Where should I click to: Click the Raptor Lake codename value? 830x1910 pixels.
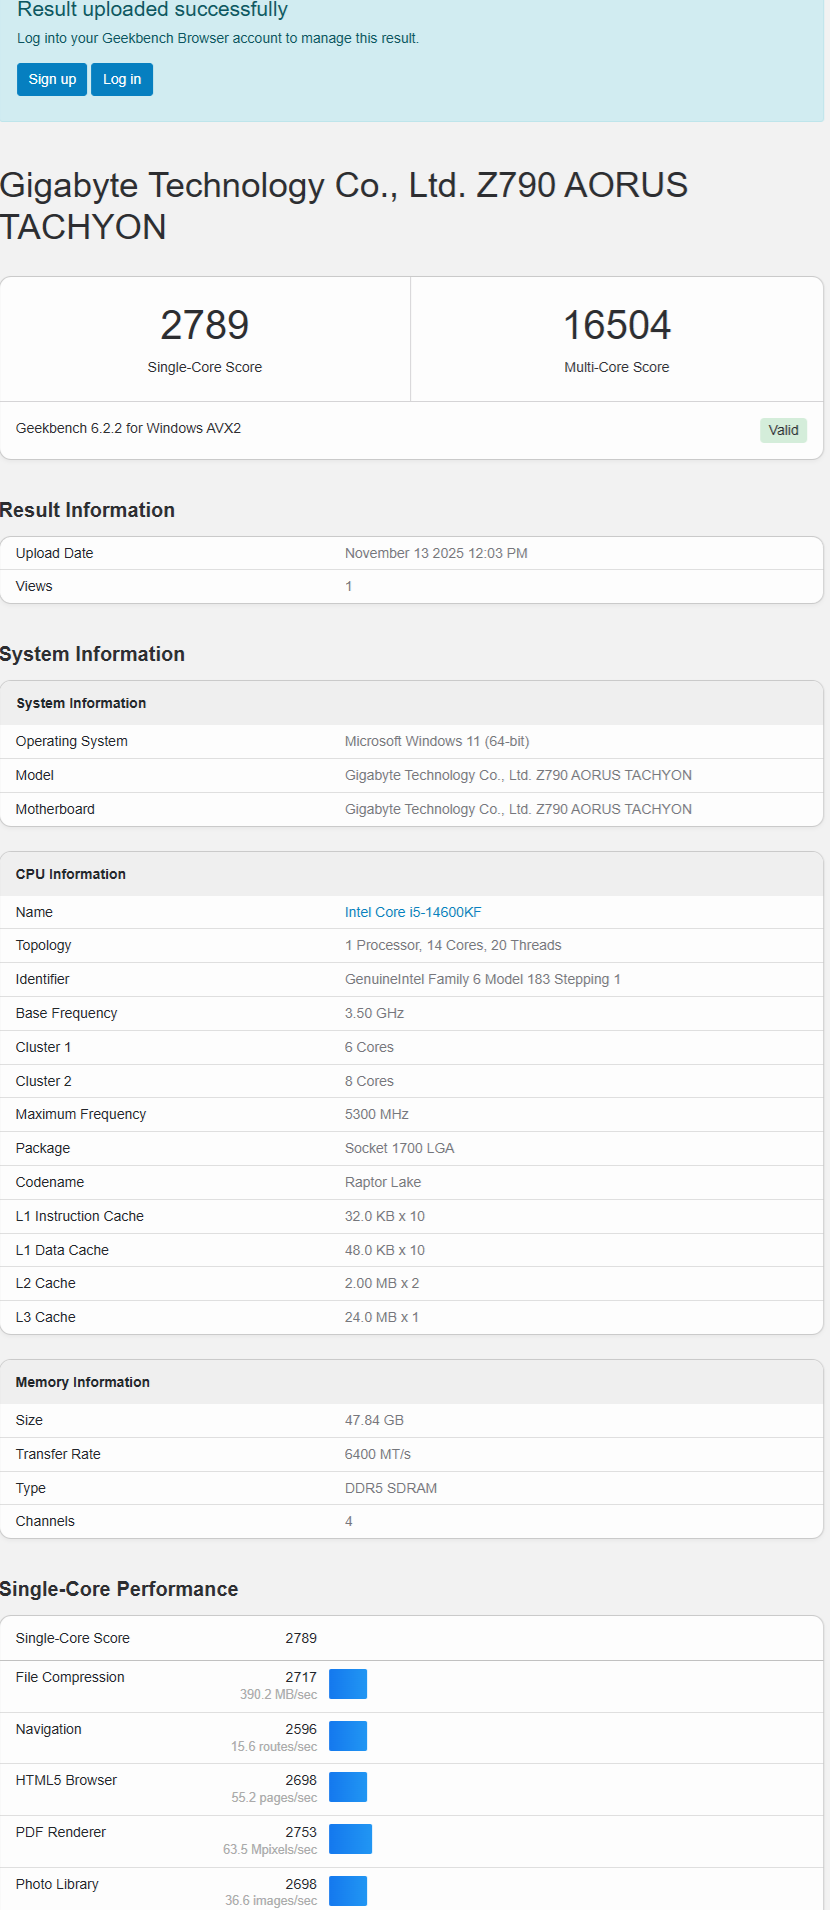click(x=383, y=1182)
